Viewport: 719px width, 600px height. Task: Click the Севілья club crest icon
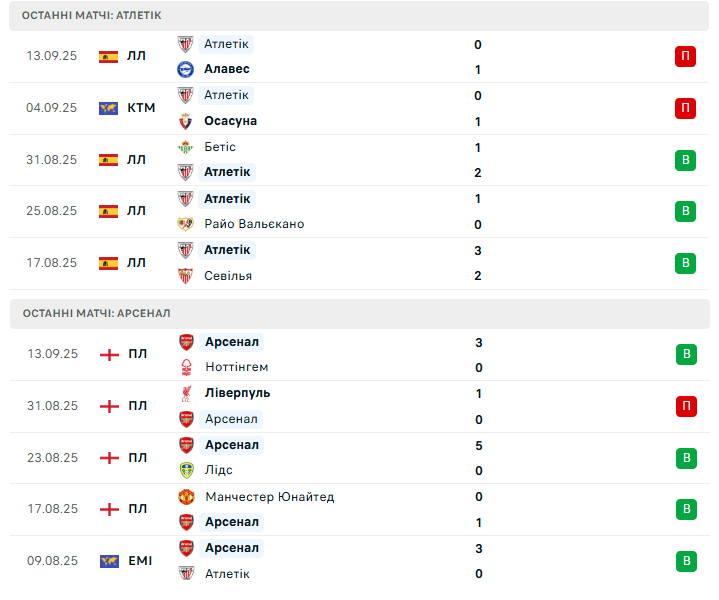(185, 276)
